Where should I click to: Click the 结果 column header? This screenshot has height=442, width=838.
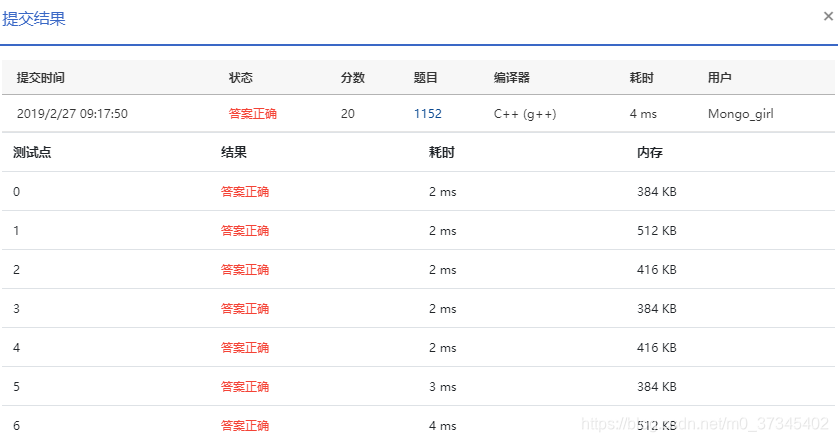234,152
